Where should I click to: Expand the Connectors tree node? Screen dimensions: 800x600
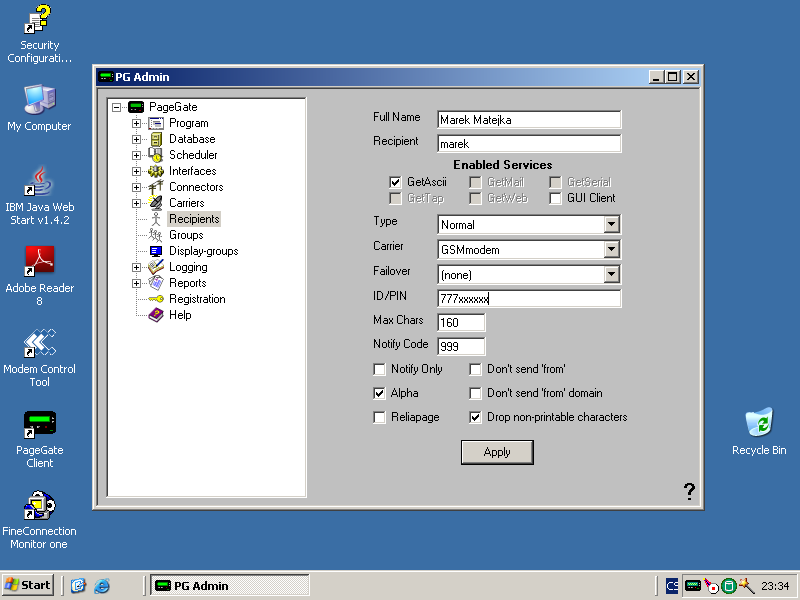[x=136, y=187]
